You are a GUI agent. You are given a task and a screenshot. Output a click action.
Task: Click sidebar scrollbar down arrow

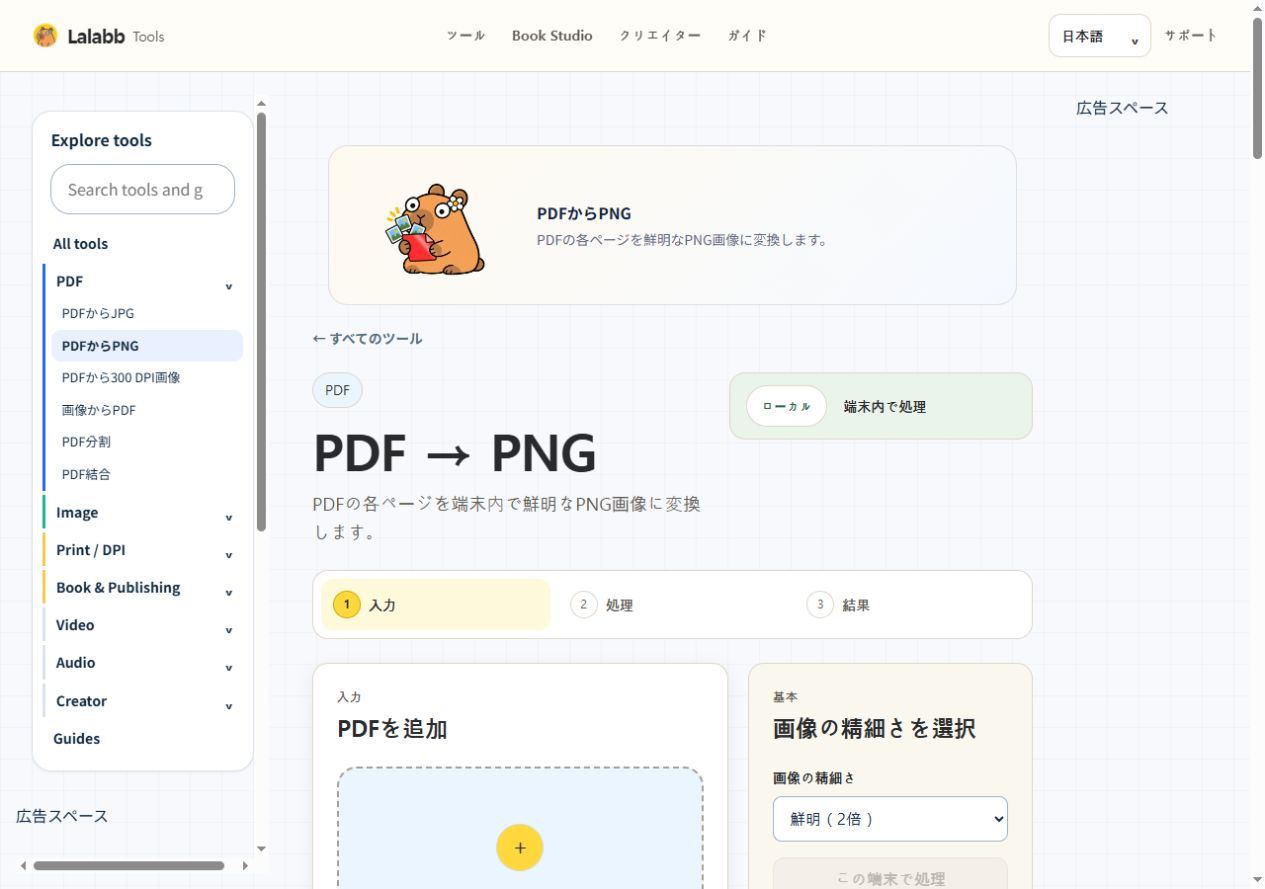click(x=261, y=849)
